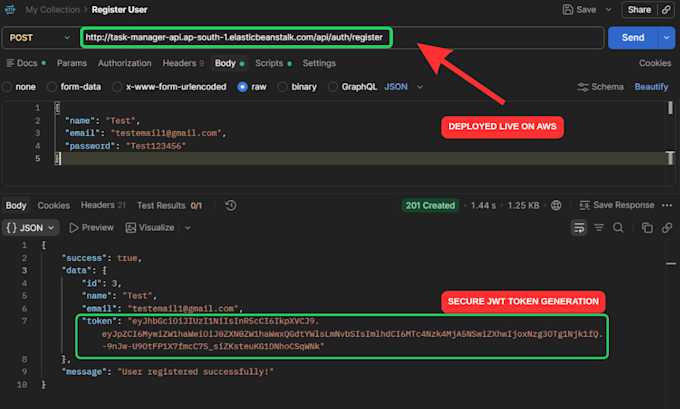This screenshot has height=409, width=680.
Task: Open the Authorization tab
Action: 124,63
